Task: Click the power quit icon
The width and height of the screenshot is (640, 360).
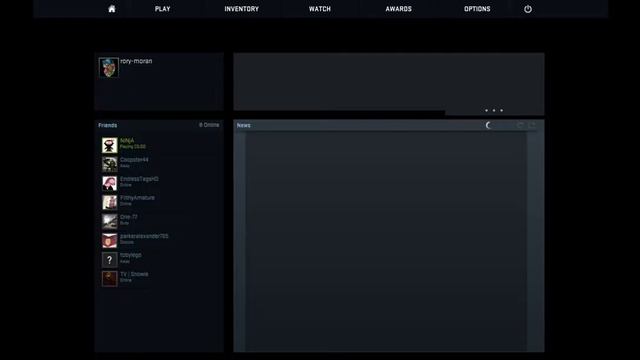Action: [x=528, y=9]
